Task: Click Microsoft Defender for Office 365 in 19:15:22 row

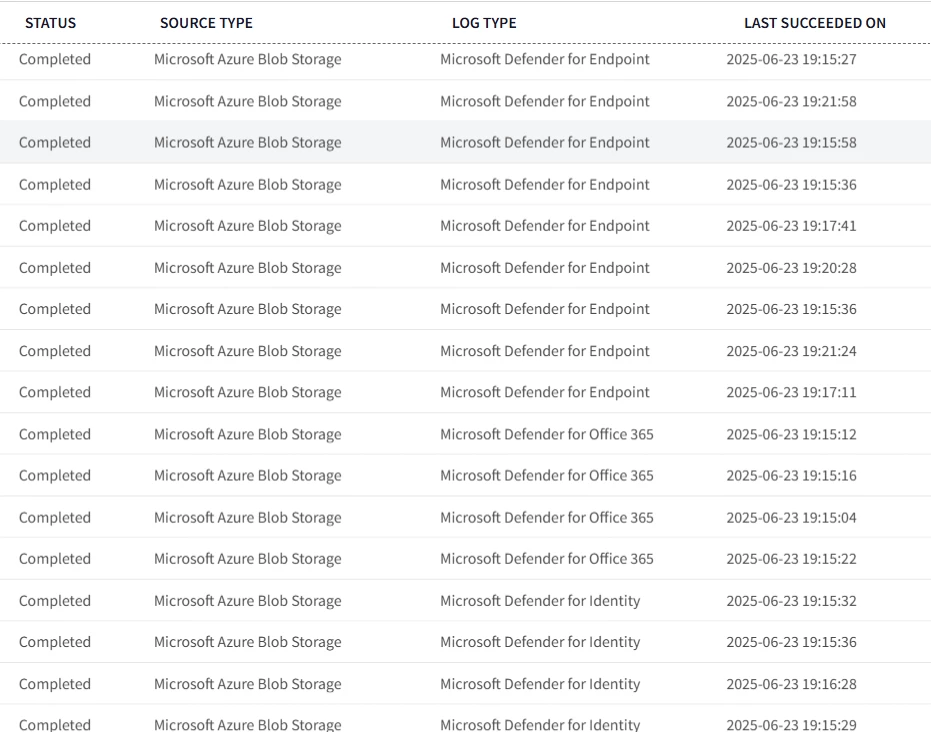Action: click(x=546, y=559)
